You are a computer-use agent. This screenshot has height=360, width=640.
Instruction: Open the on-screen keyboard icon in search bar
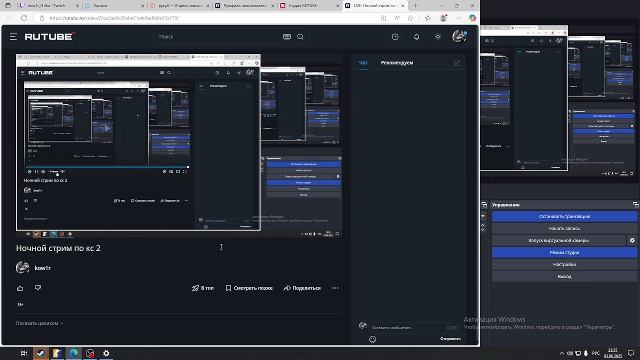287,37
